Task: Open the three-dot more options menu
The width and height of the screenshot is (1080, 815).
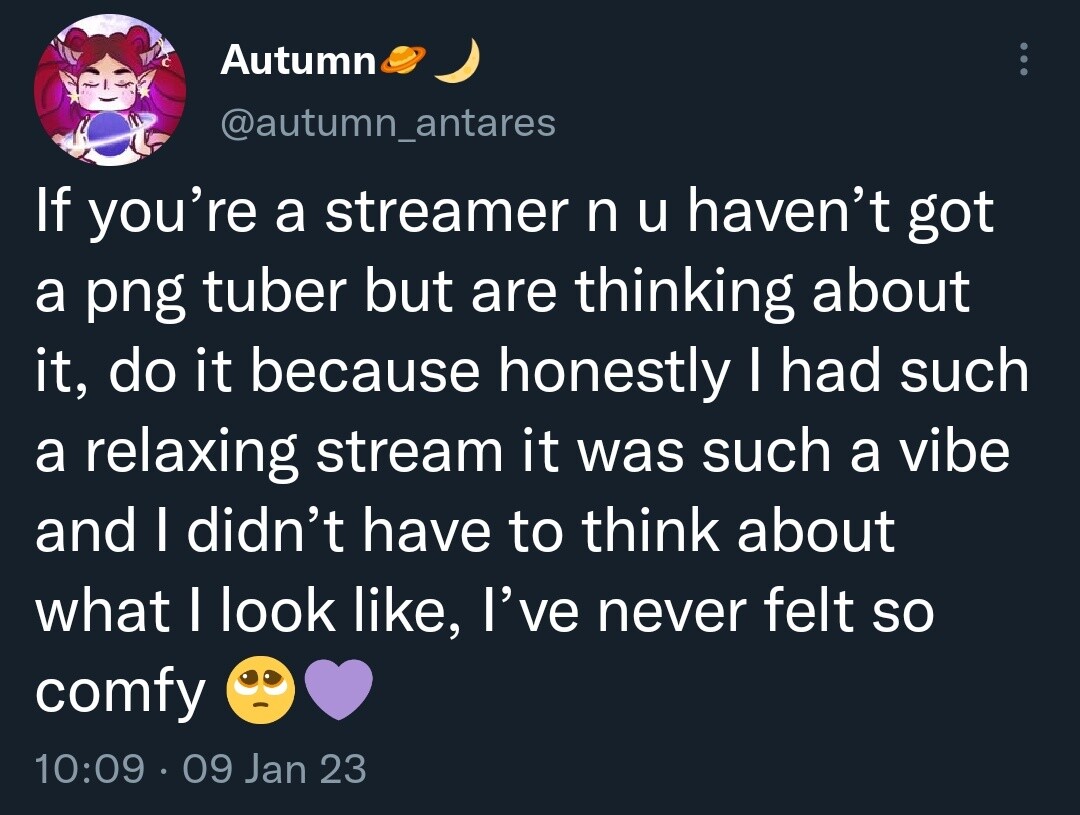Action: click(x=1024, y=59)
